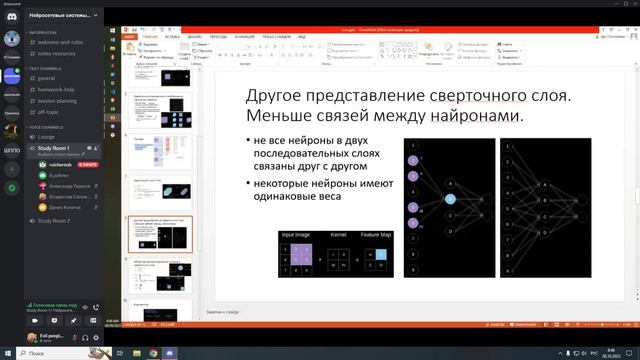640x360 pixels.
Task: Select the Пример slide thumbnail
Action: (160, 152)
